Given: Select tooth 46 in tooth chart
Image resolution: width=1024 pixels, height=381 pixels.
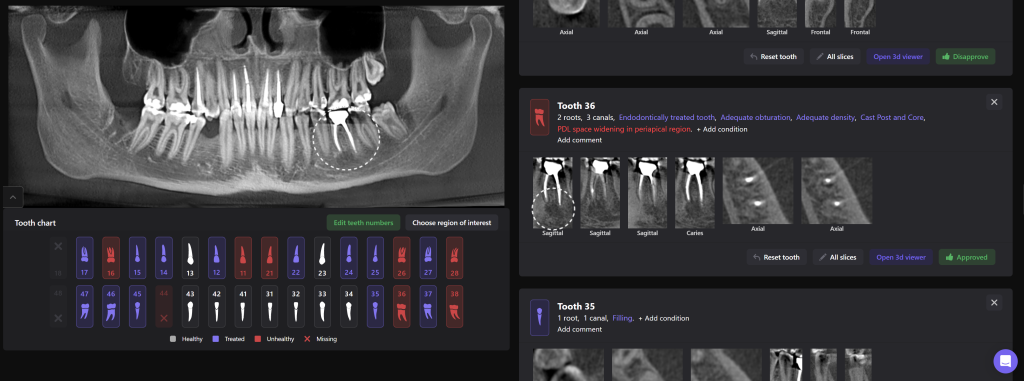Looking at the screenshot, I should 111,306.
